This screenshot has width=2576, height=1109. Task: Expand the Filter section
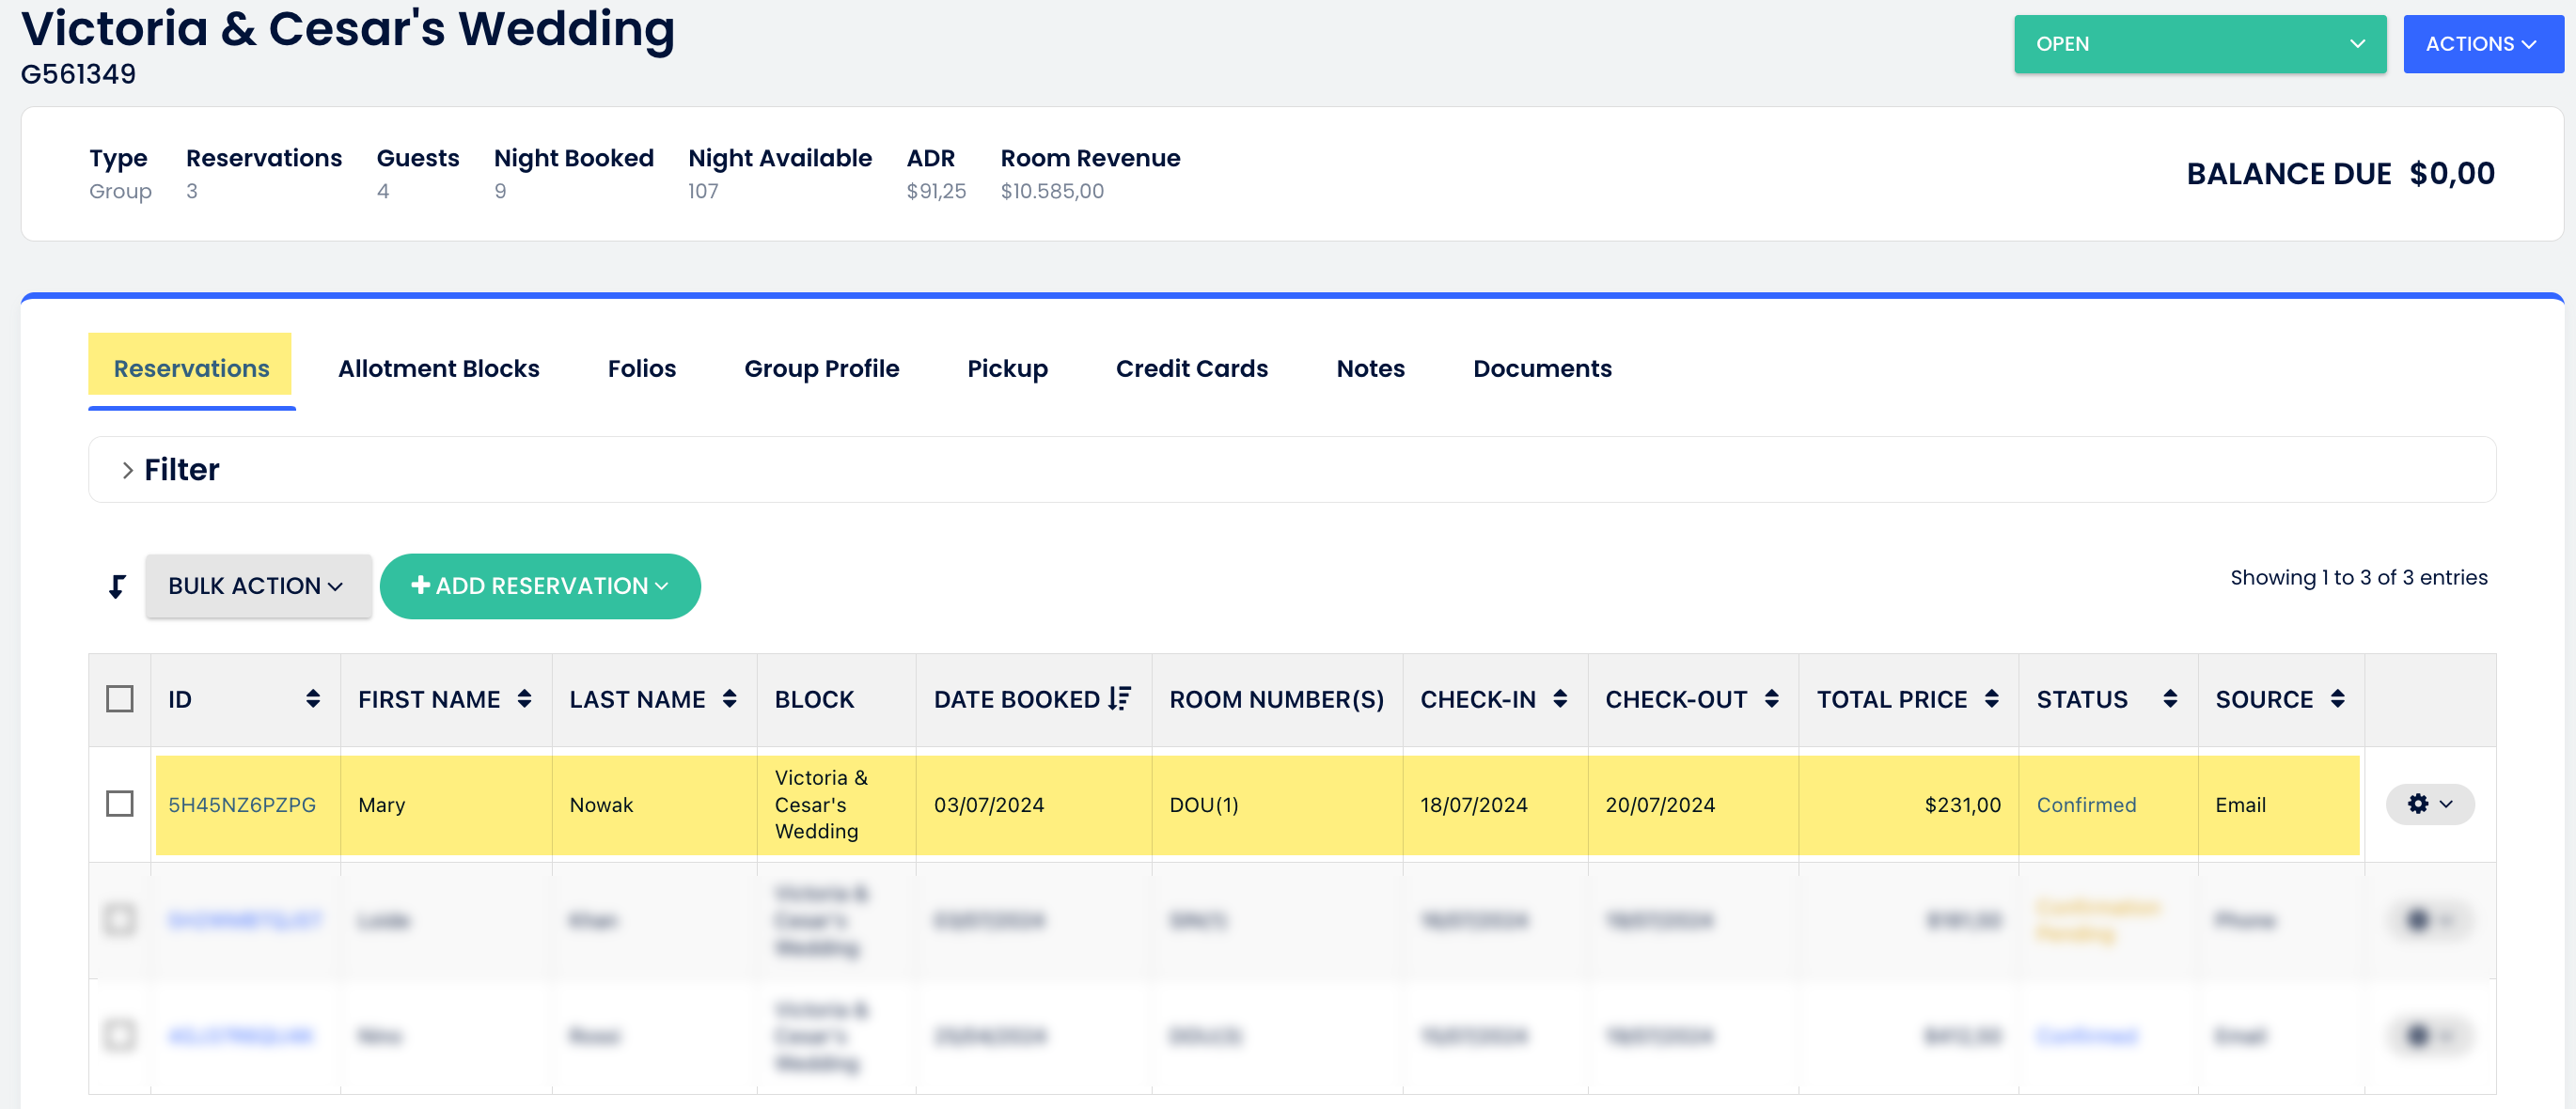click(x=170, y=470)
